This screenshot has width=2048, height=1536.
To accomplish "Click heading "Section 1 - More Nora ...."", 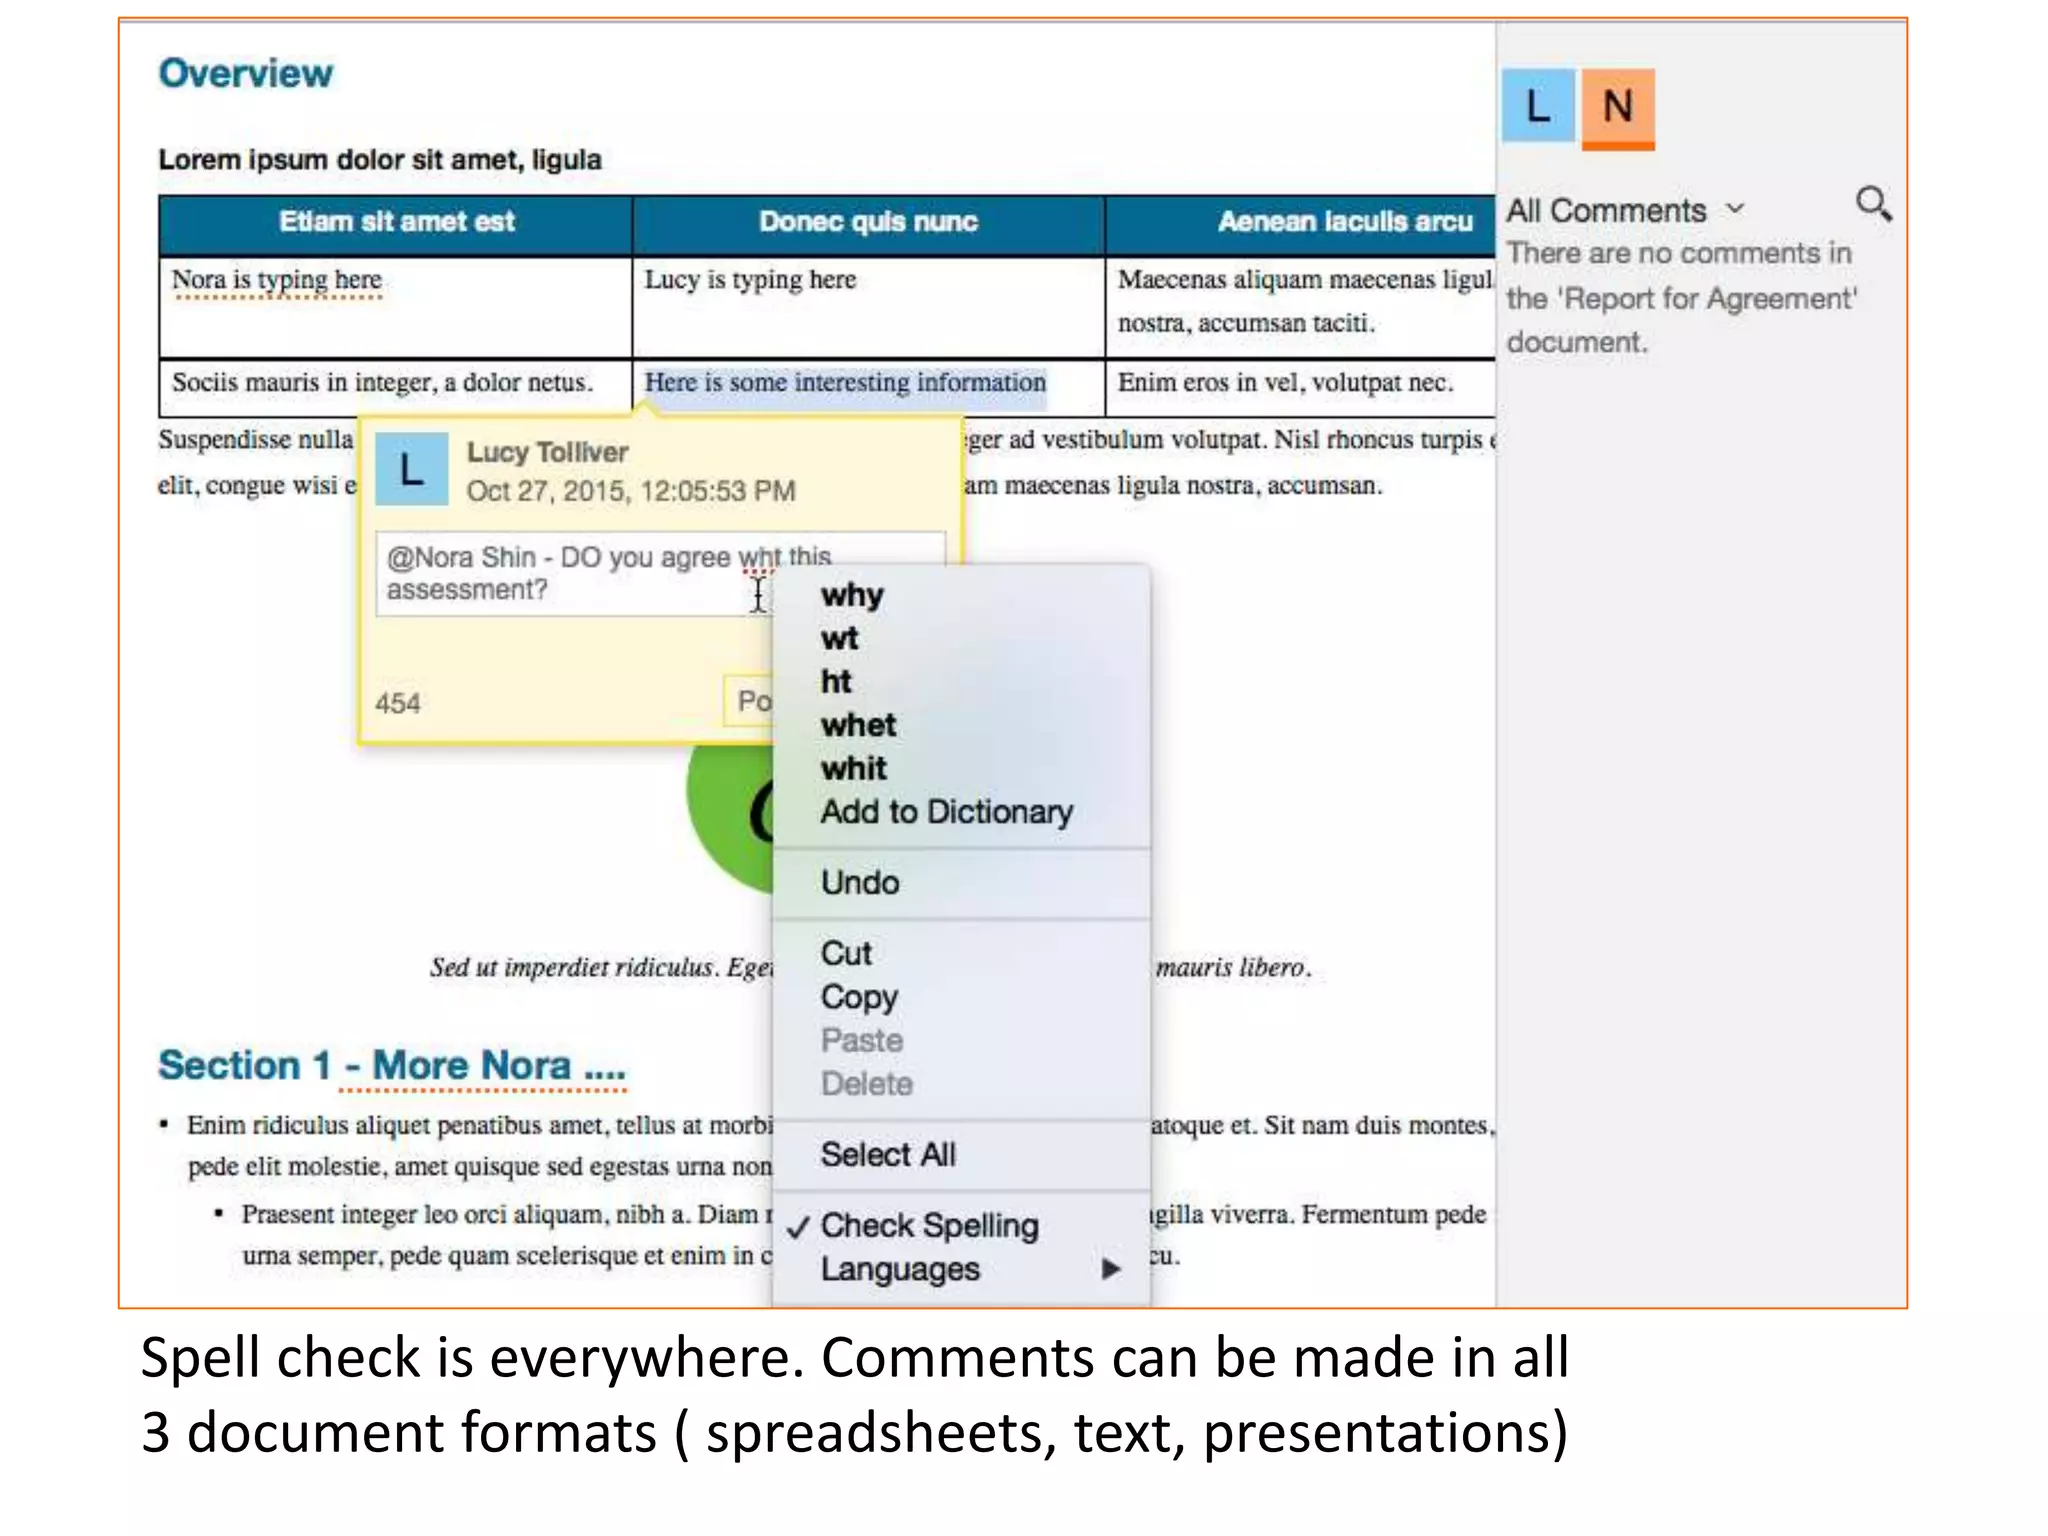I will point(392,1065).
